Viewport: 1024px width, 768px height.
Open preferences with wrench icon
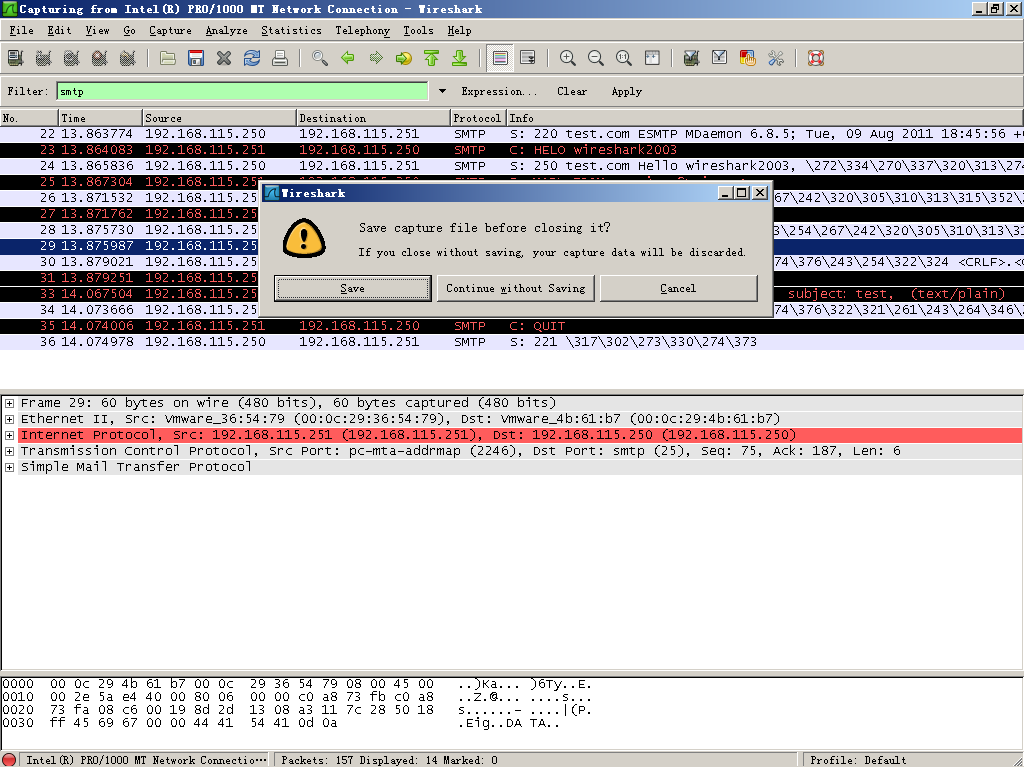pyautogui.click(x=776, y=58)
